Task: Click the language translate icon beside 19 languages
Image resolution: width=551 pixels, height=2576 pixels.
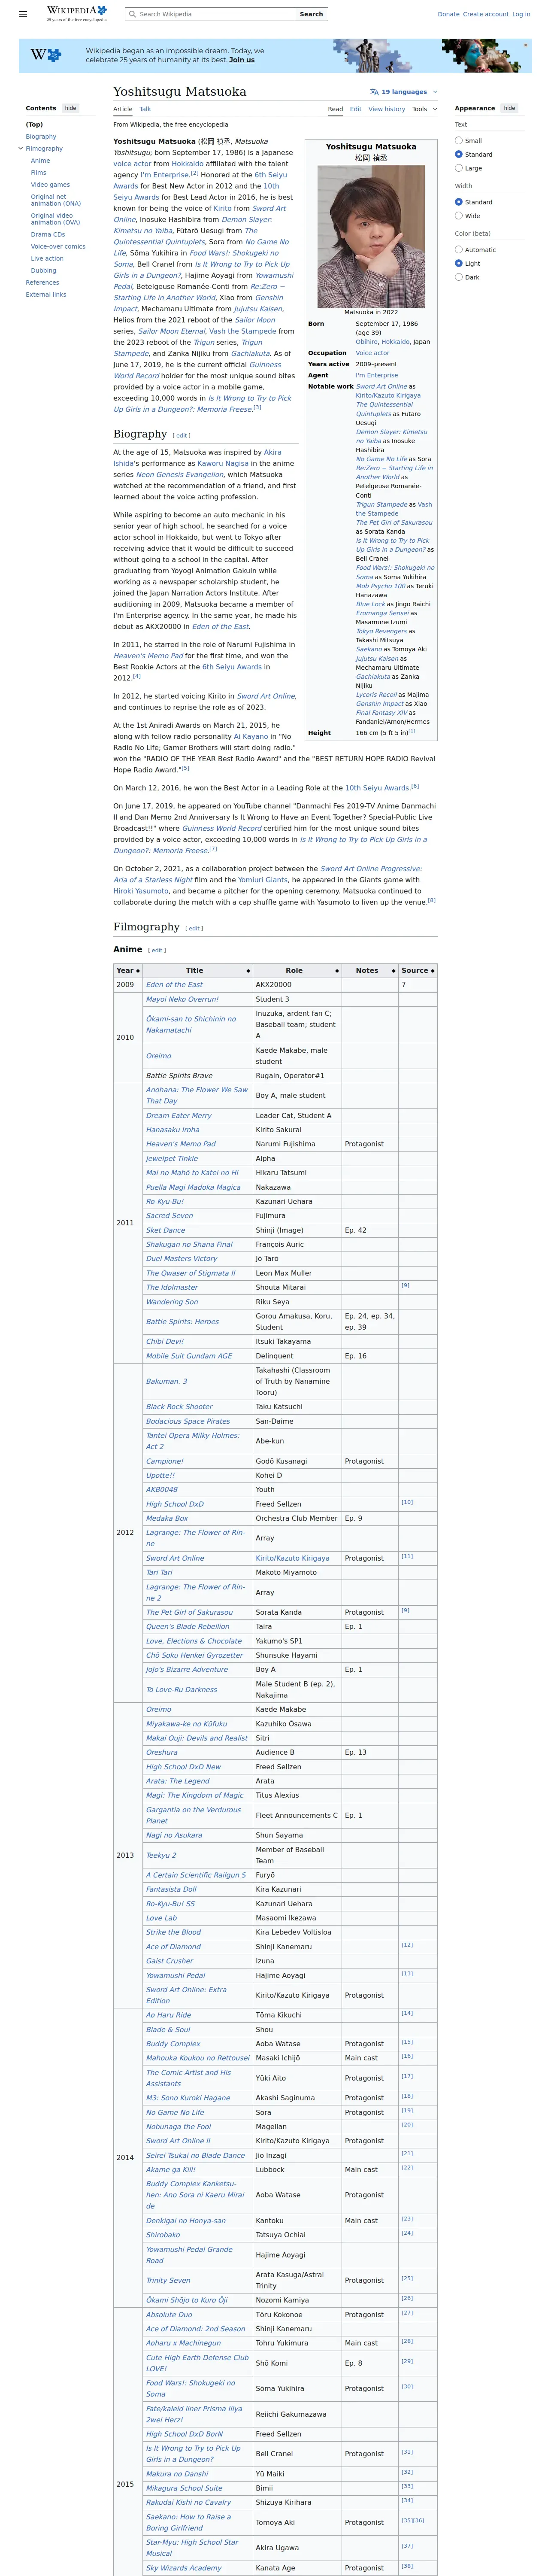Action: click(x=374, y=92)
